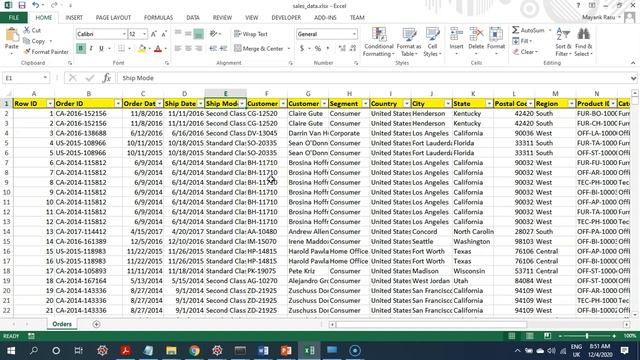Open the Order ID column filter dropdown
Screen dimensions: 640x360
[x=118, y=104]
